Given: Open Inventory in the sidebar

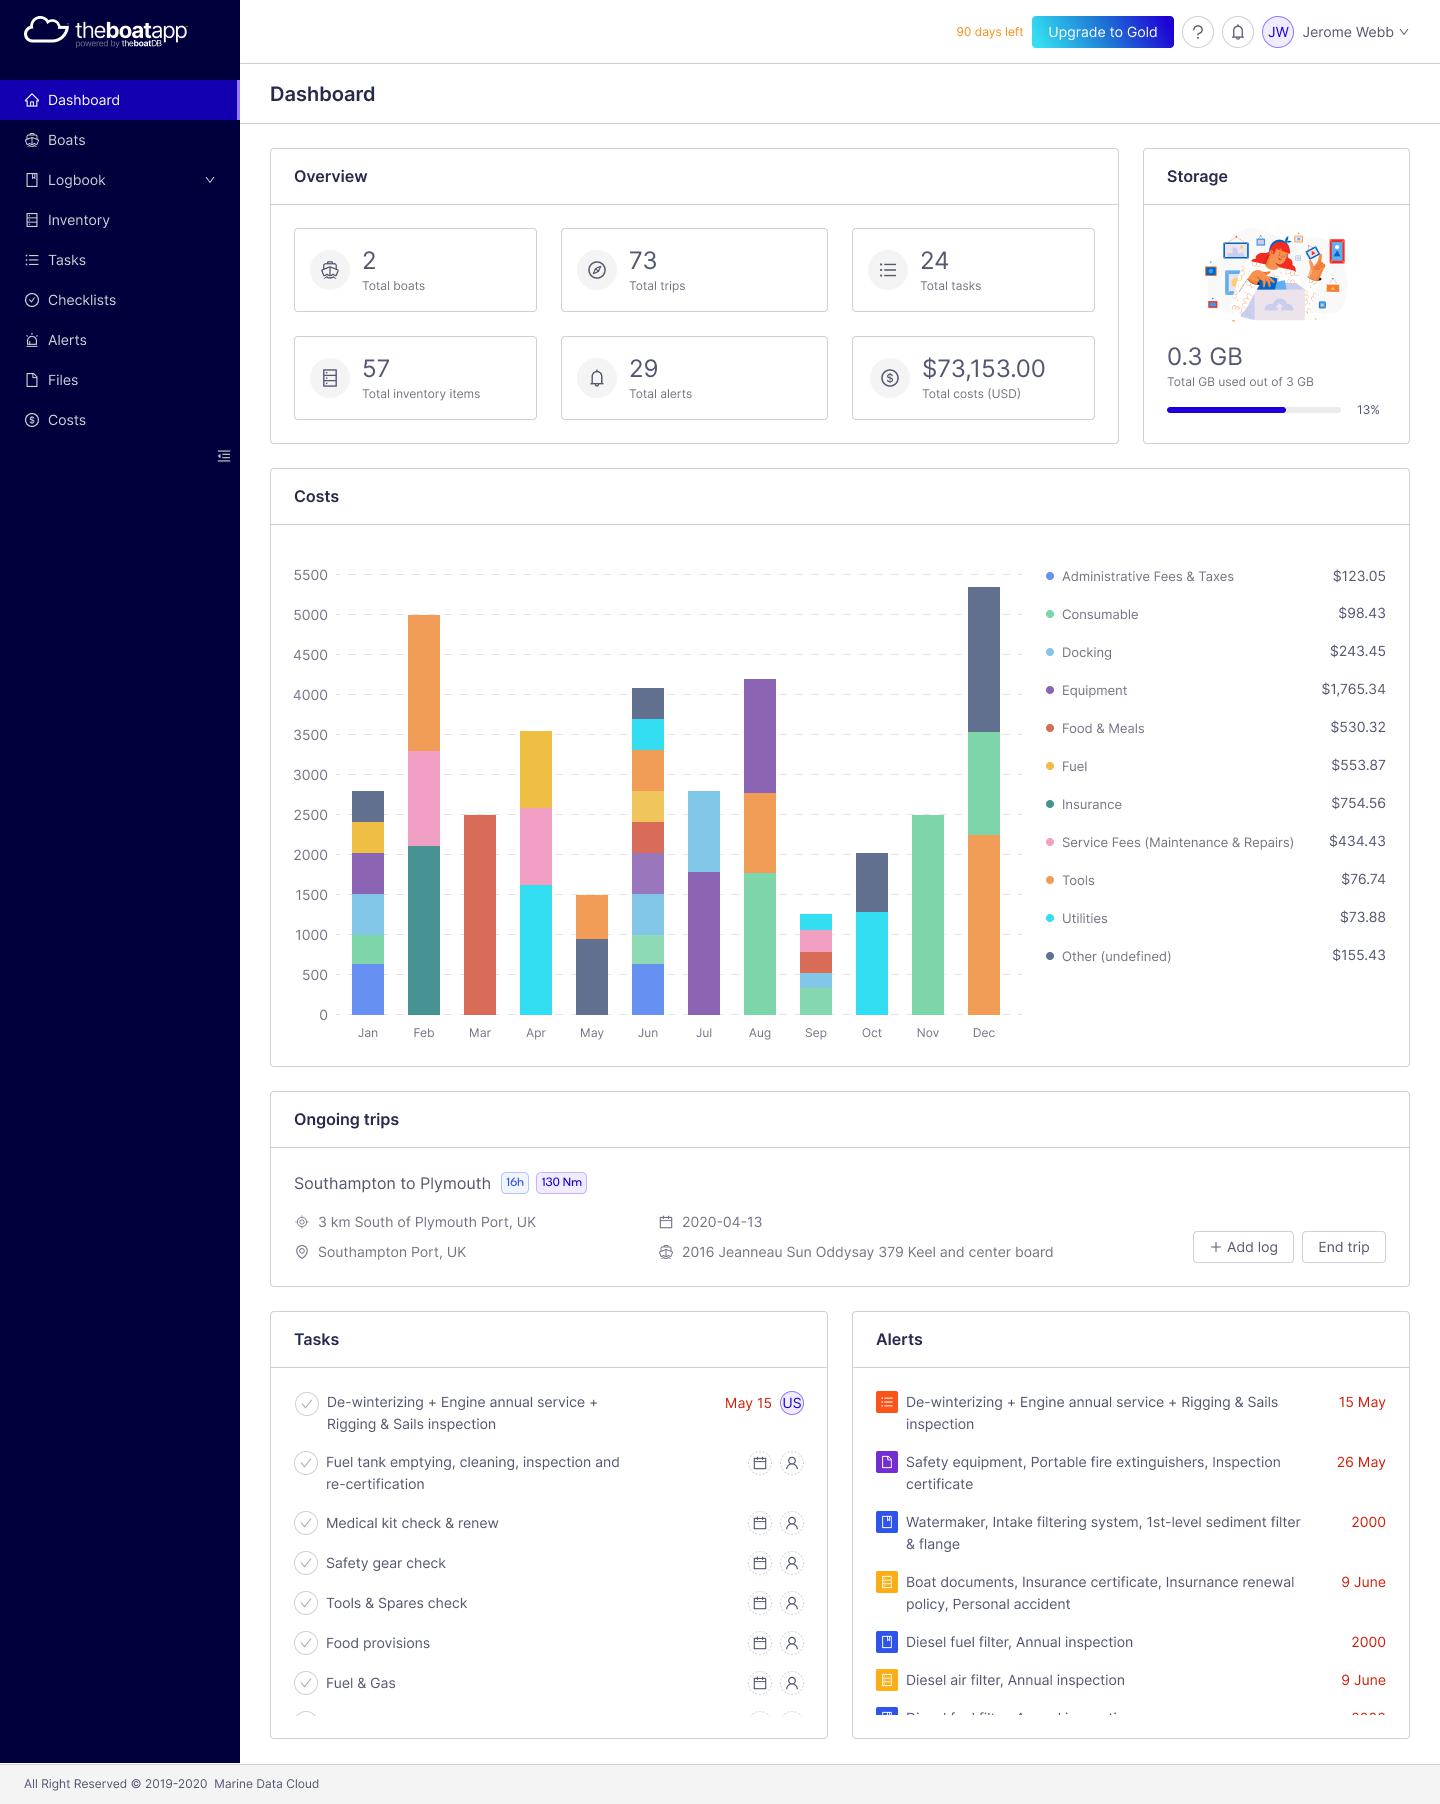Looking at the screenshot, I should (120, 220).
